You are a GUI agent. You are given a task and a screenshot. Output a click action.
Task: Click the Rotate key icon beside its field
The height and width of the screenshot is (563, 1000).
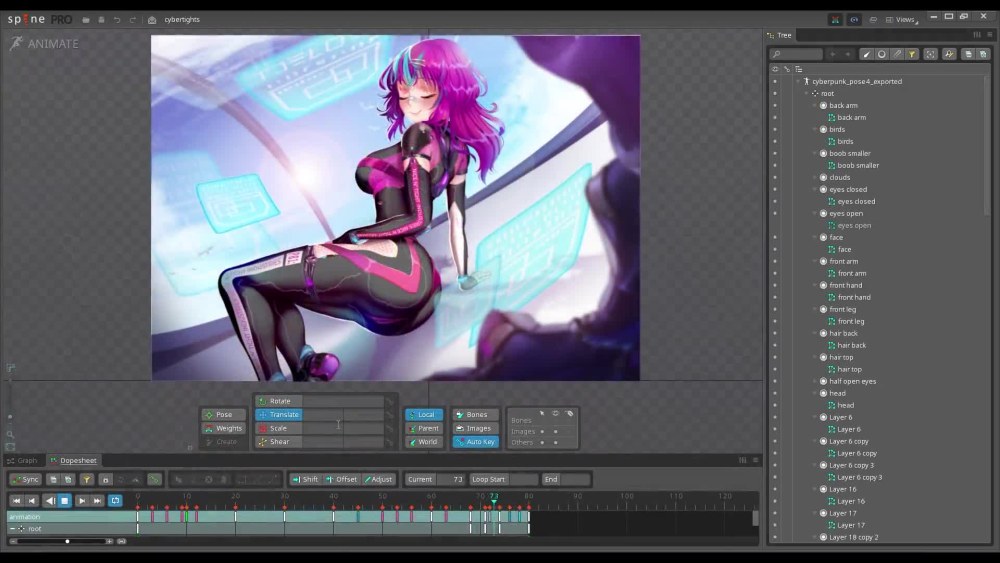pos(389,402)
